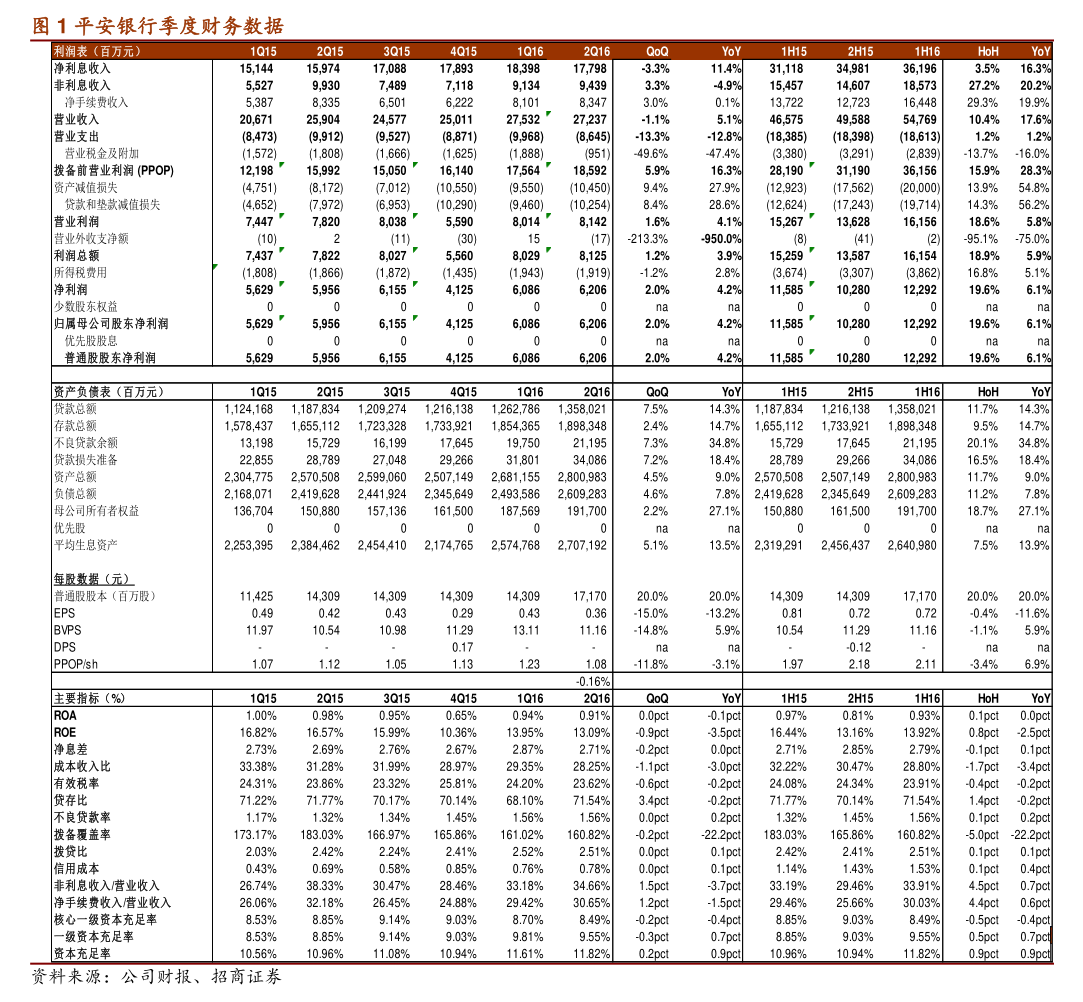Select the 2Q15 column header
Viewport: 1083px width, 1002px height.
click(330, 51)
